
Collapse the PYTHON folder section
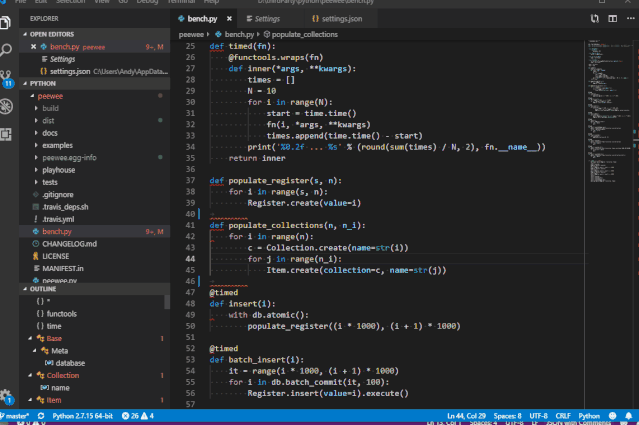click(x=95, y=83)
